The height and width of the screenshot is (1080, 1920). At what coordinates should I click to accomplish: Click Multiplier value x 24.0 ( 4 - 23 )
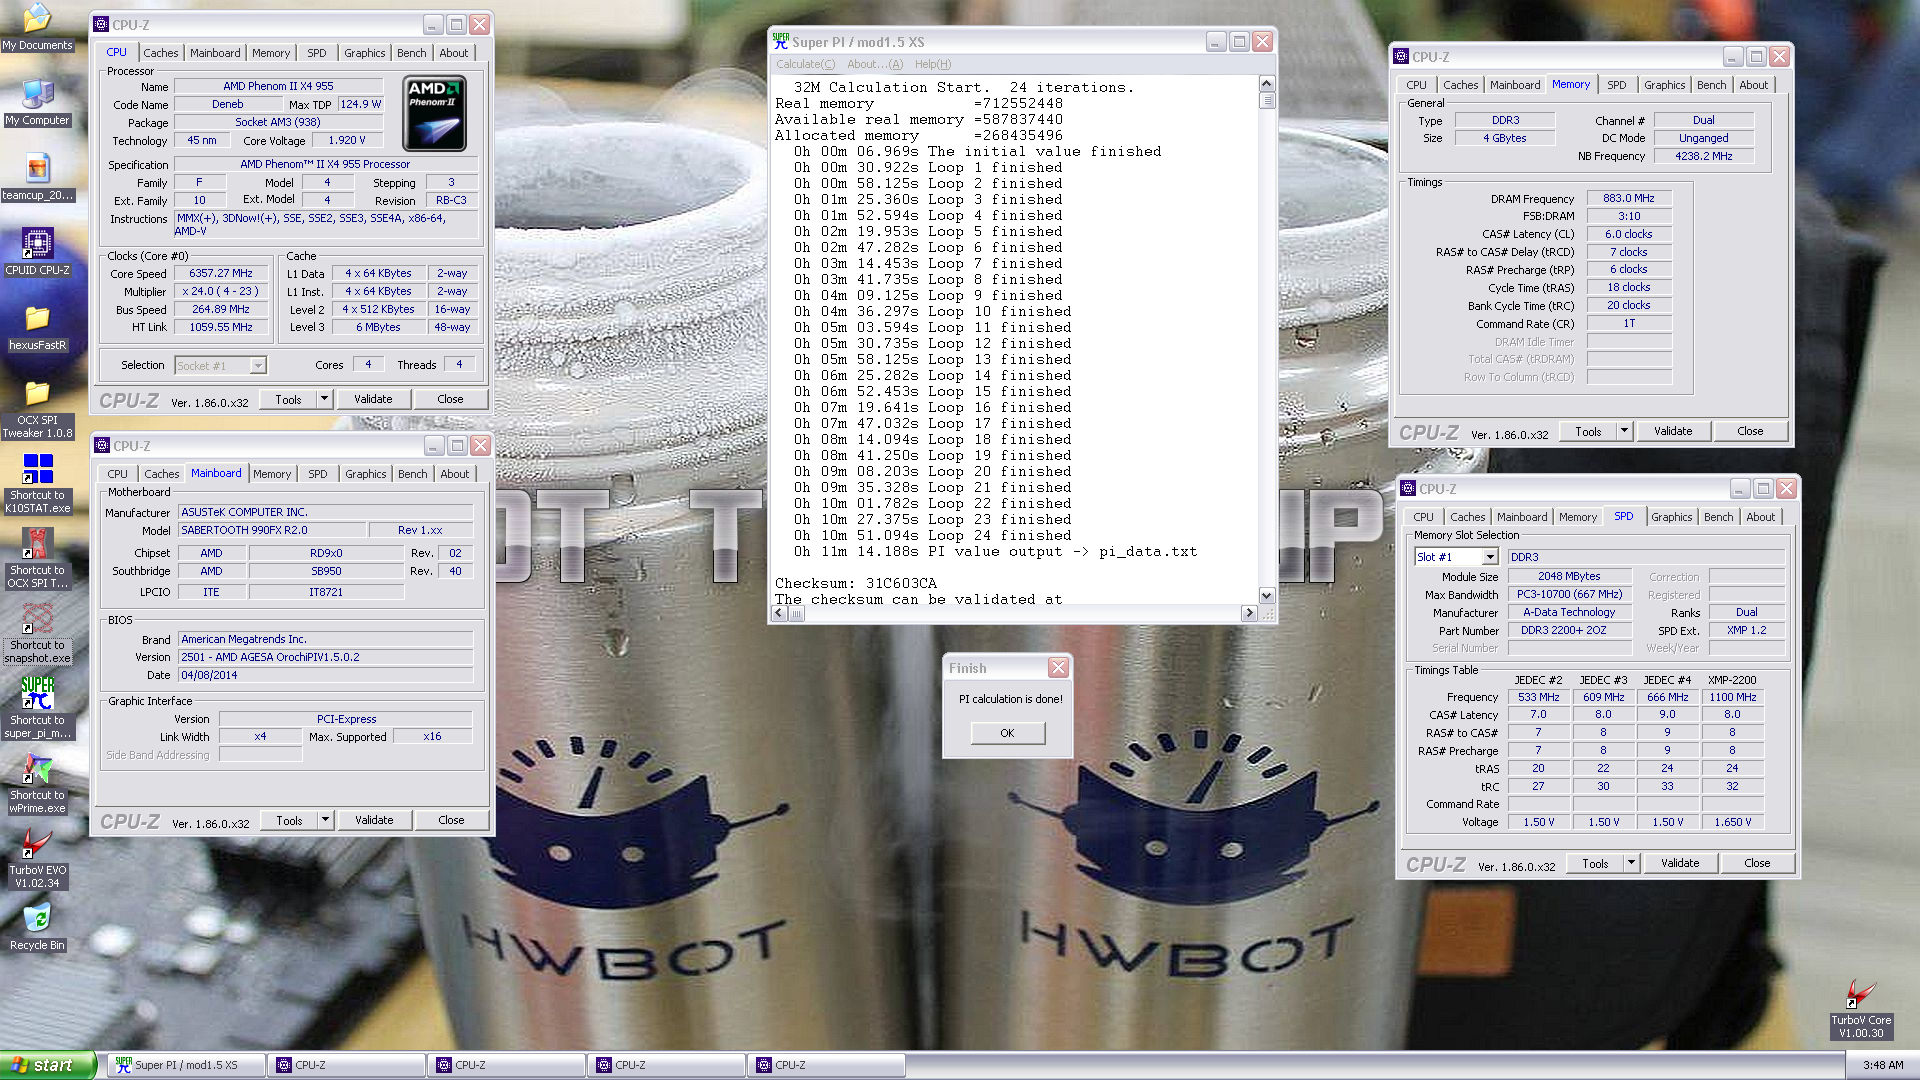click(220, 291)
